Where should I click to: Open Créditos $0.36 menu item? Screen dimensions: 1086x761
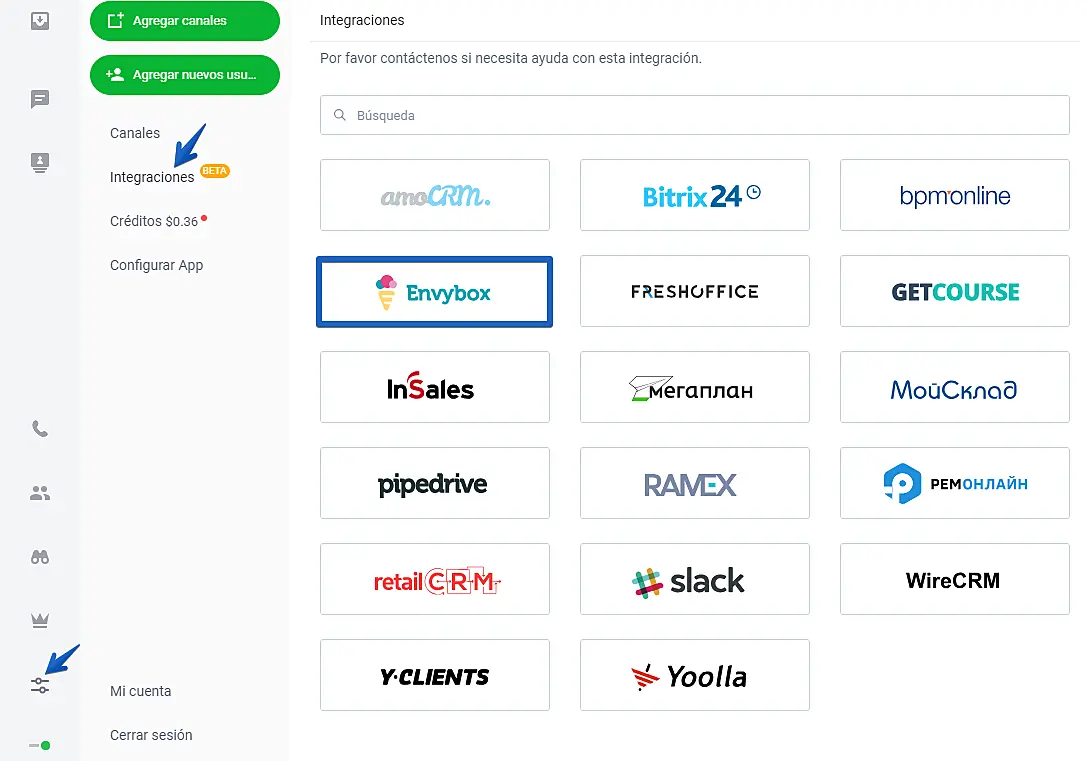tap(154, 222)
